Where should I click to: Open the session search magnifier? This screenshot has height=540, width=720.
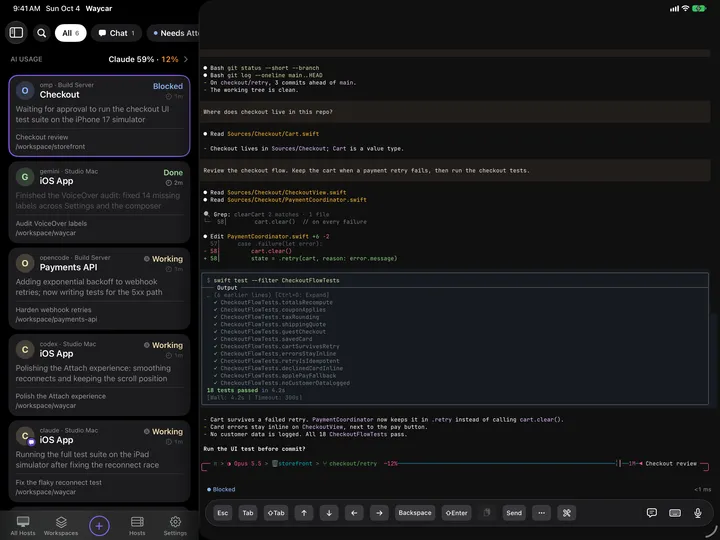(x=41, y=33)
